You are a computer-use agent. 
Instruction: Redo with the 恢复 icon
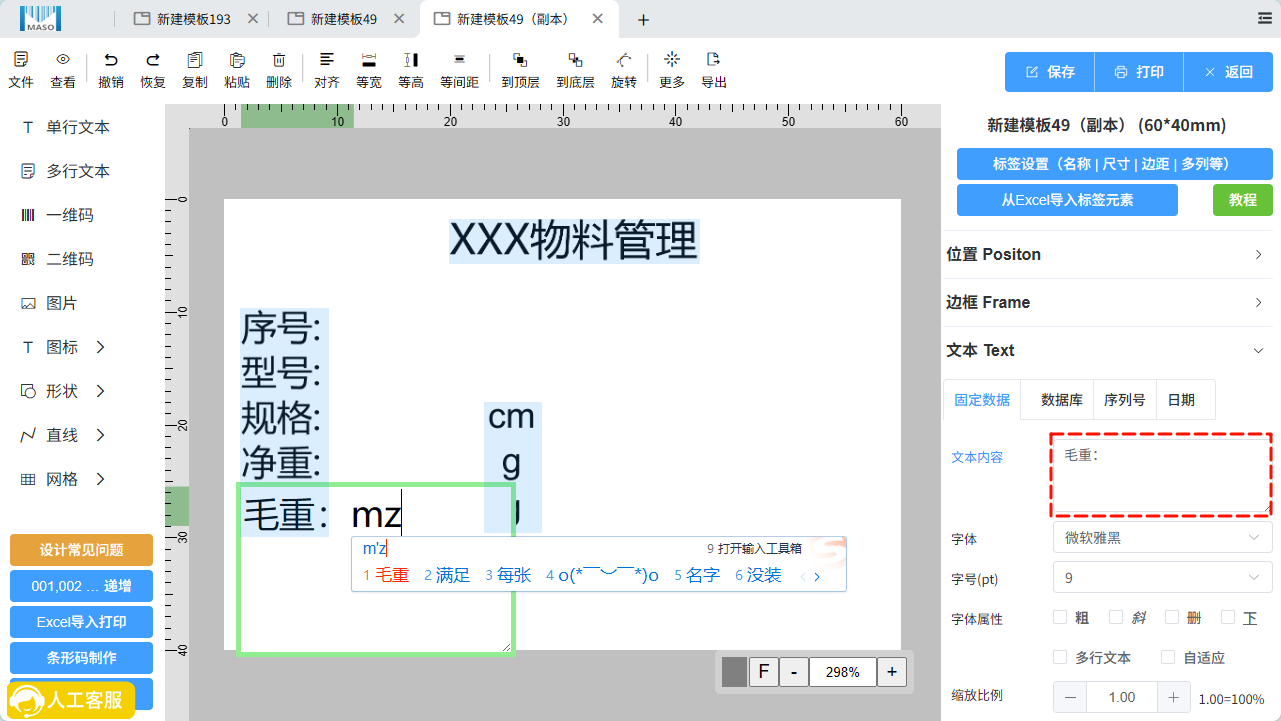(153, 60)
